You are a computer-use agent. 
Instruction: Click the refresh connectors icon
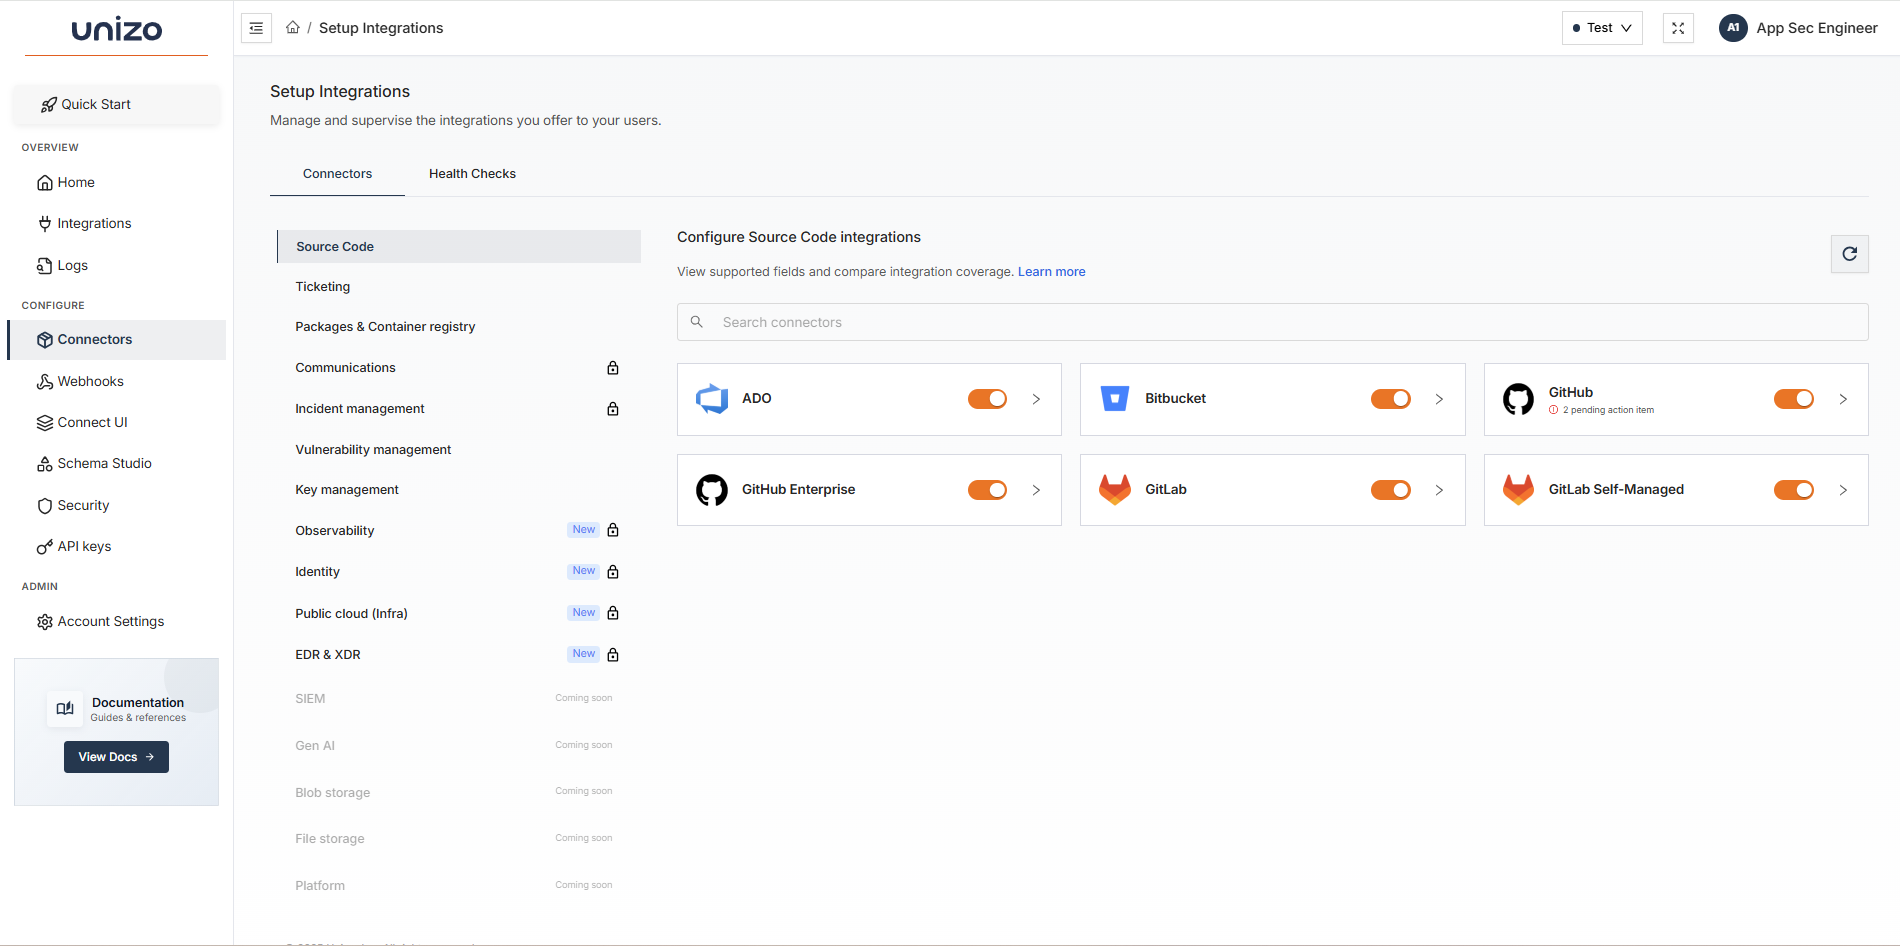tap(1849, 254)
